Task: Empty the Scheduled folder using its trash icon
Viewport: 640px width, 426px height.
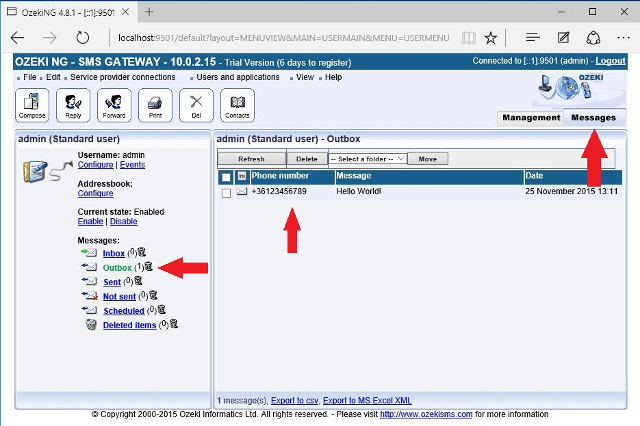Action: (162, 309)
